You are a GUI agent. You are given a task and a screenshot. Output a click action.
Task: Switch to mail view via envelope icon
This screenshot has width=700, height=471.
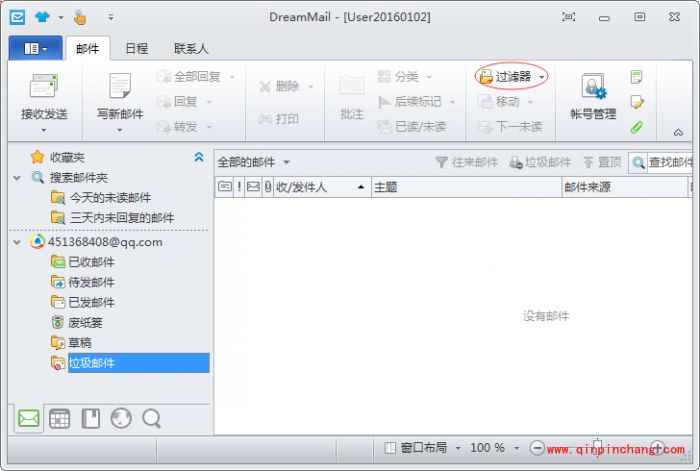tap(29, 418)
